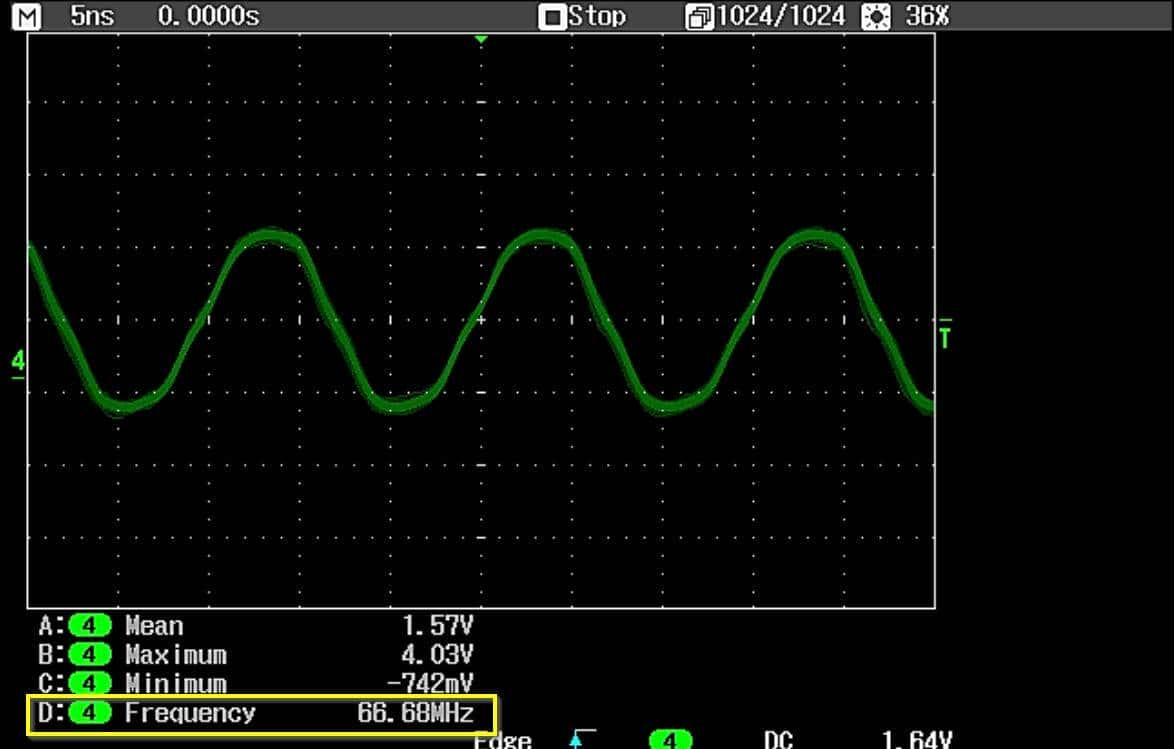The width and height of the screenshot is (1174, 749).
Task: Select the highlighted Frequency measurement row
Action: [x=262, y=715]
